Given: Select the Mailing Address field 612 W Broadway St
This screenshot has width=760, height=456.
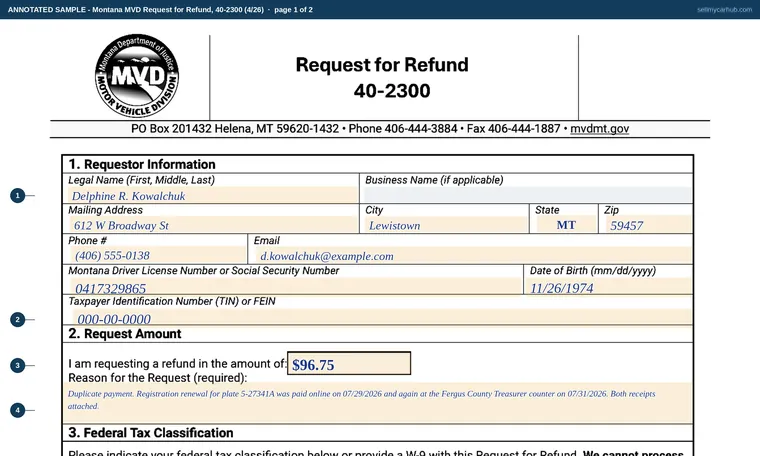Looking at the screenshot, I should (213, 225).
